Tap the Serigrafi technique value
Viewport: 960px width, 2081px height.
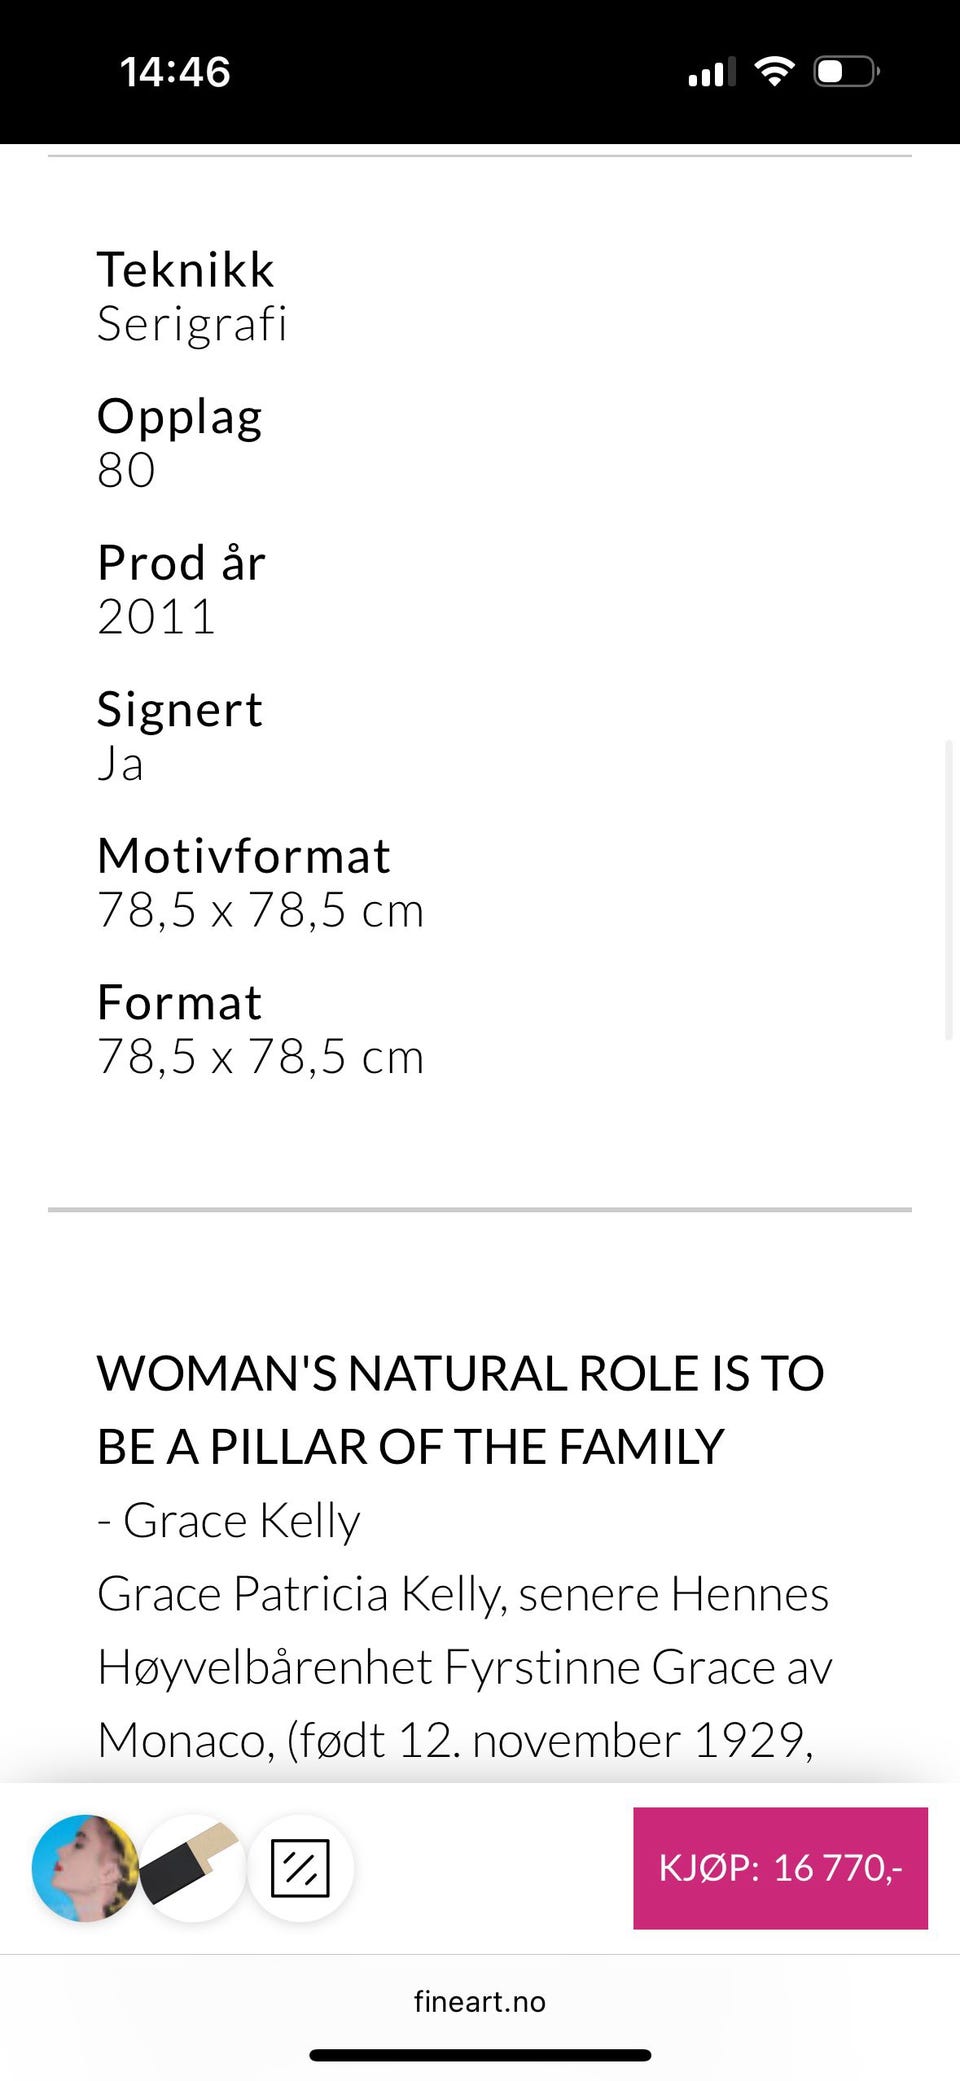[192, 324]
